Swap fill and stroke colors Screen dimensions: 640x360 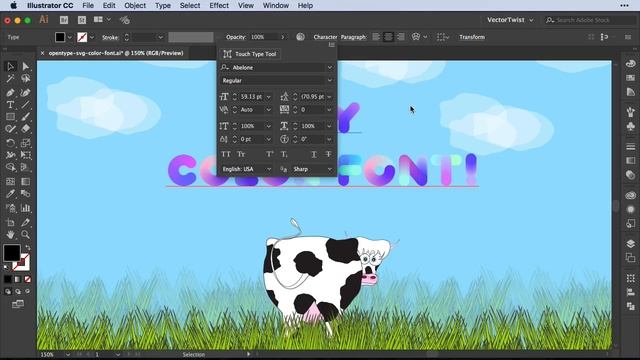tap(28, 248)
